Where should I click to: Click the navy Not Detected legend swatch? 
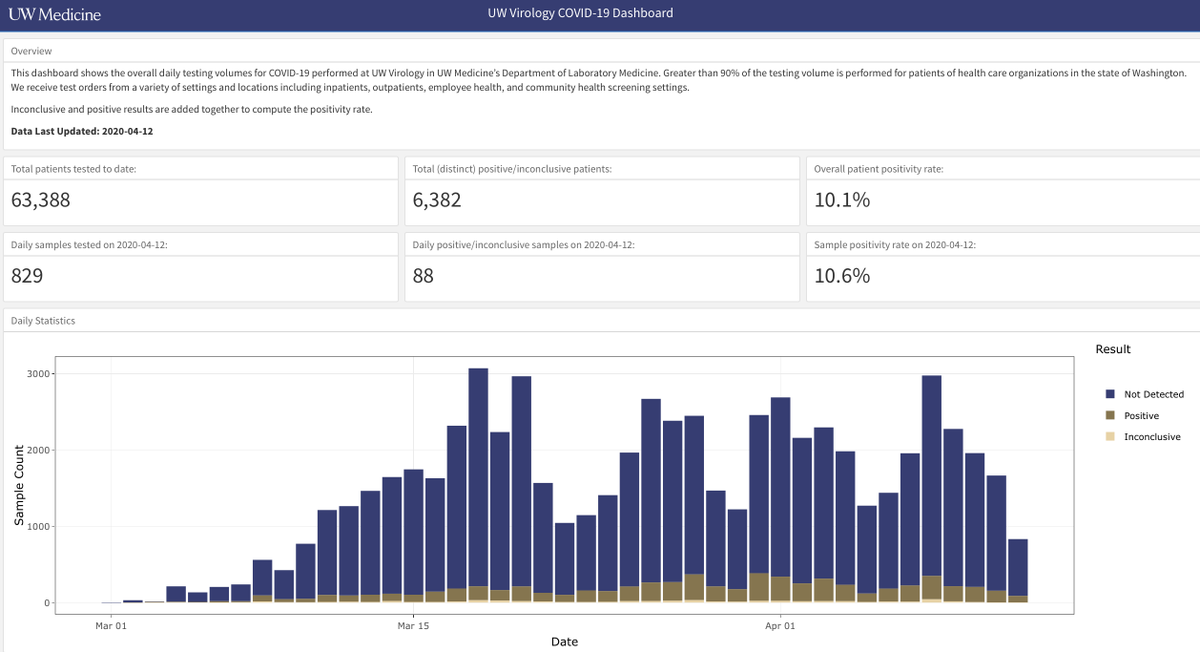1110,394
